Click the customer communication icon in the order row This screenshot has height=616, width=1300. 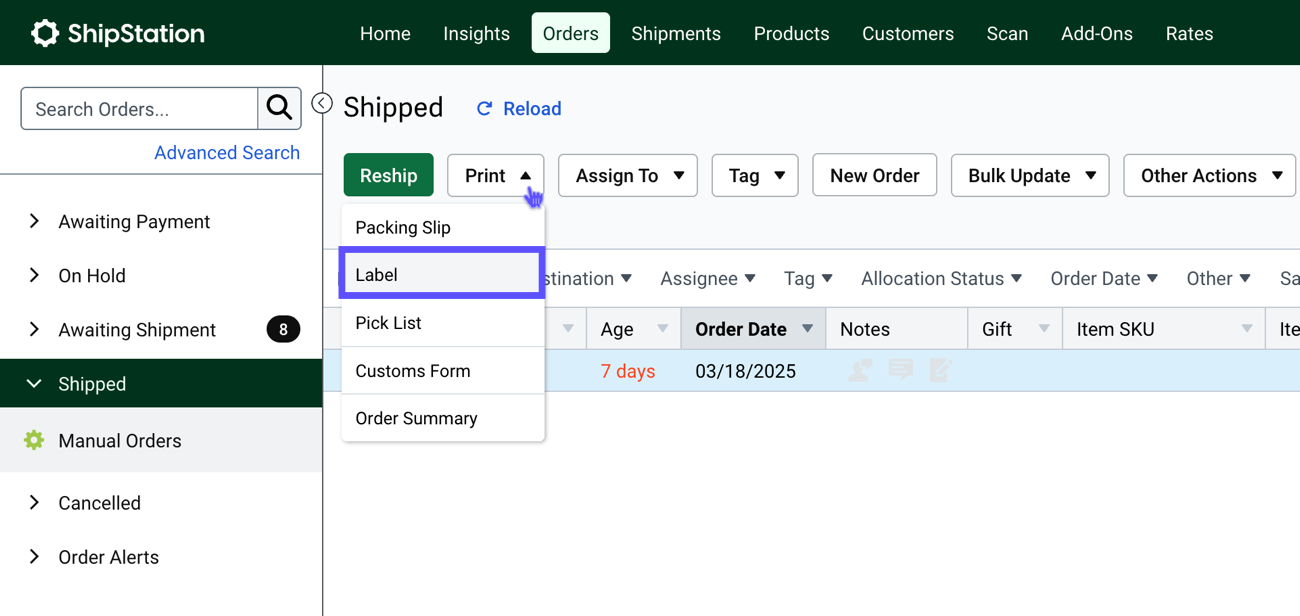859,370
